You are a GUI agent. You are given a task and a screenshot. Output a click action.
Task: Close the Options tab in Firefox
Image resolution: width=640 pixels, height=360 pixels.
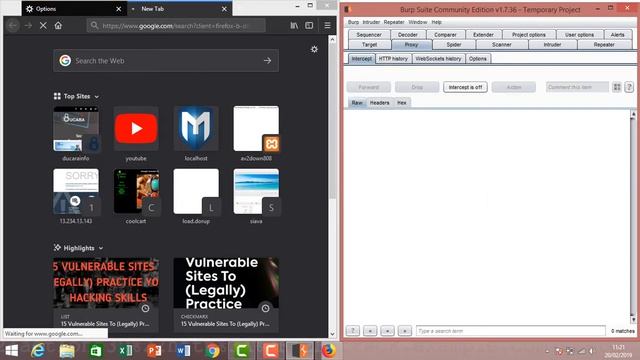tap(118, 9)
